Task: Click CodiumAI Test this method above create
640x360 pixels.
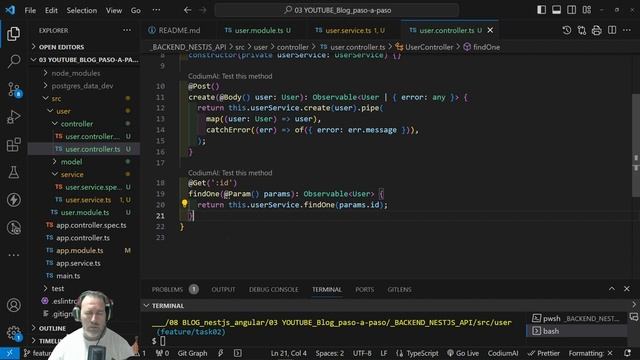Action: 230,76
